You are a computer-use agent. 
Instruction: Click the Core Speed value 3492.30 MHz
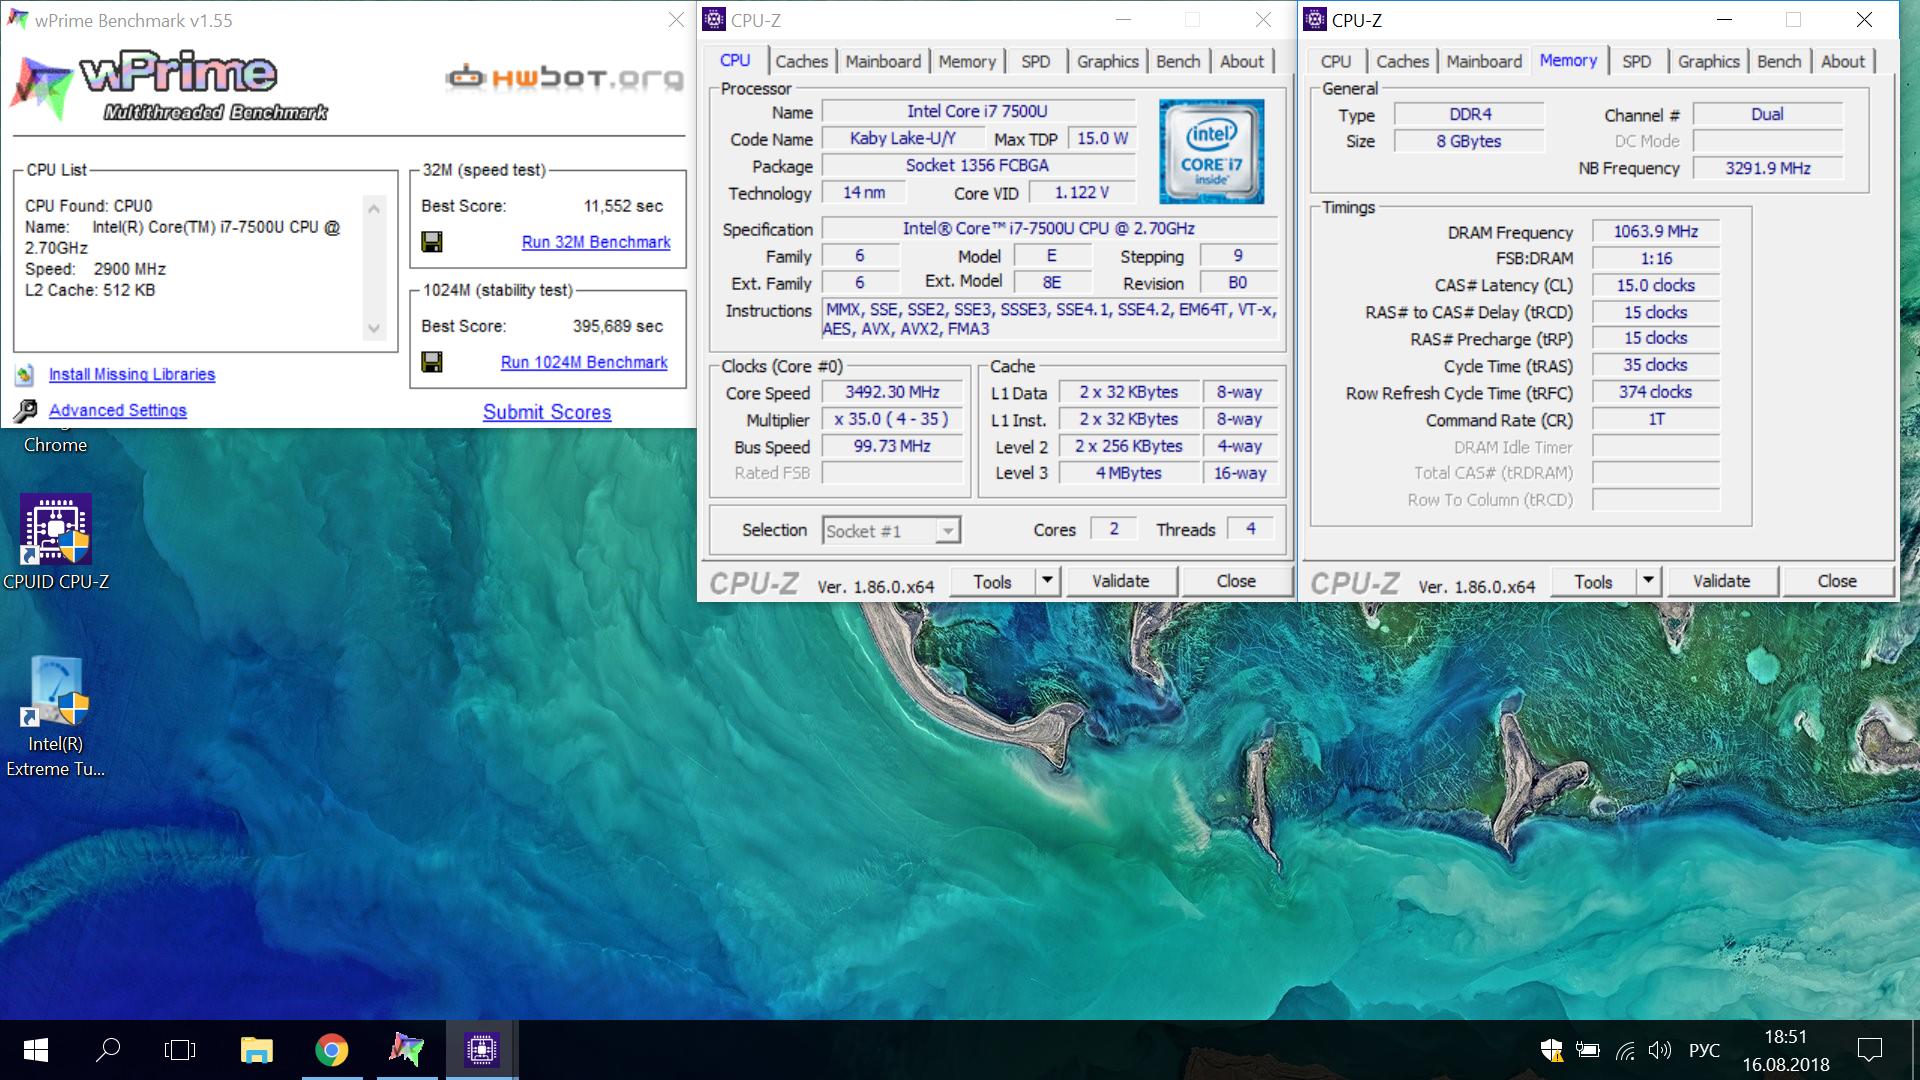click(x=892, y=393)
